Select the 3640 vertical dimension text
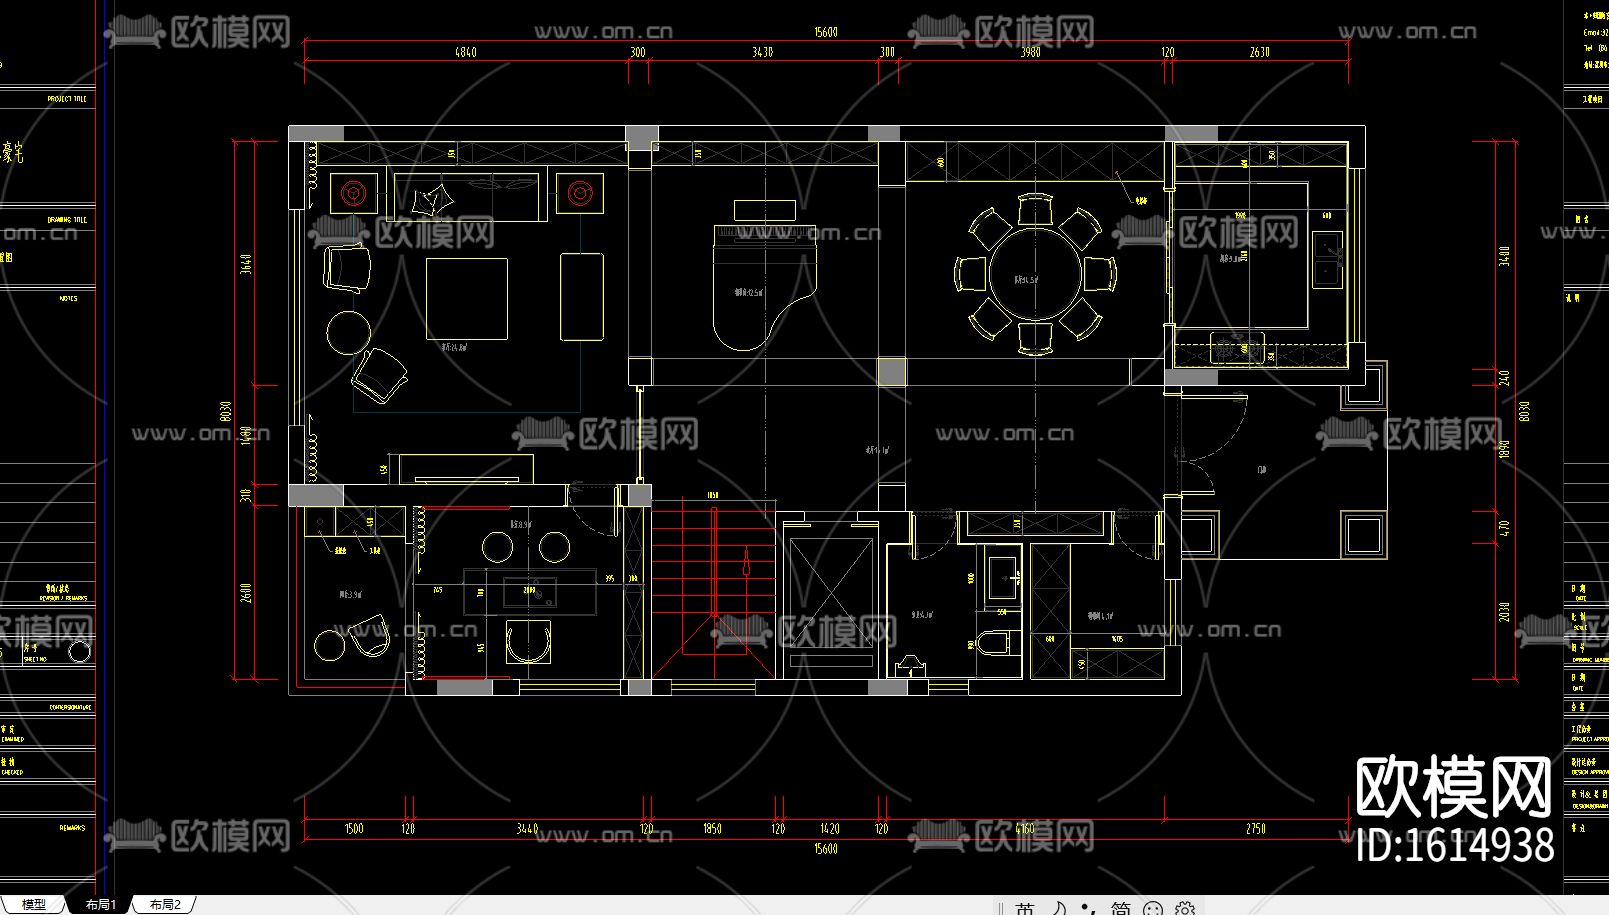Image resolution: width=1609 pixels, height=915 pixels. (246, 263)
